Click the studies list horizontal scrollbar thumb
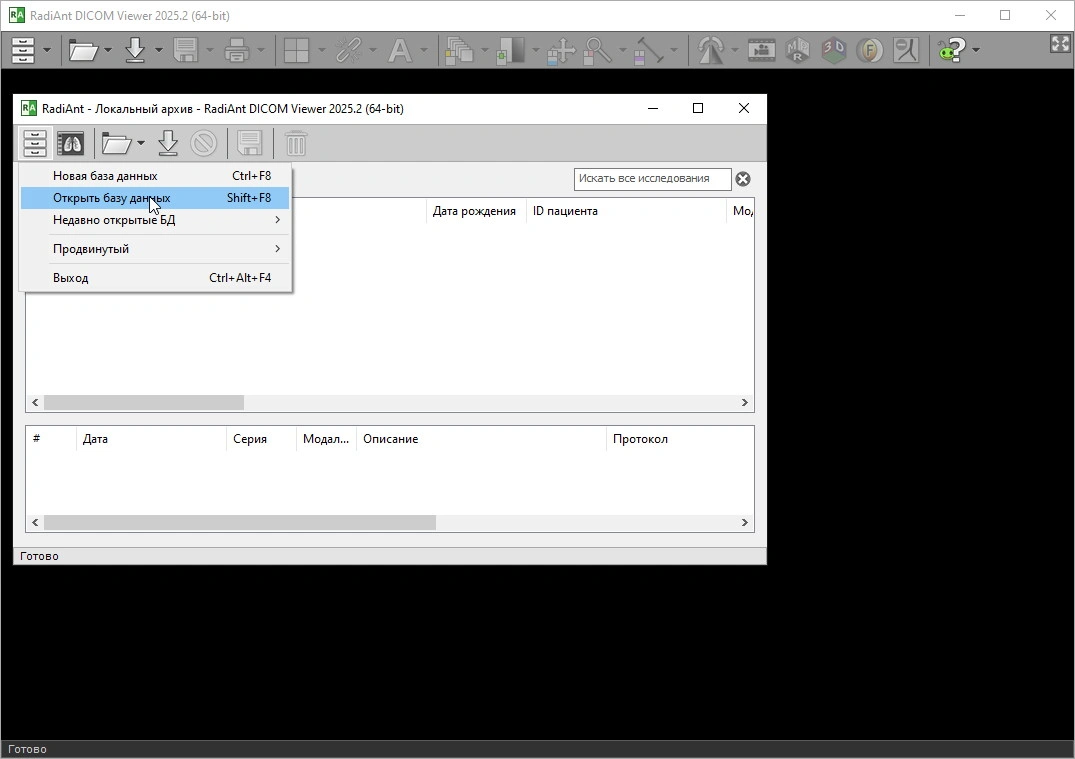Image resolution: width=1075 pixels, height=759 pixels. click(144, 402)
